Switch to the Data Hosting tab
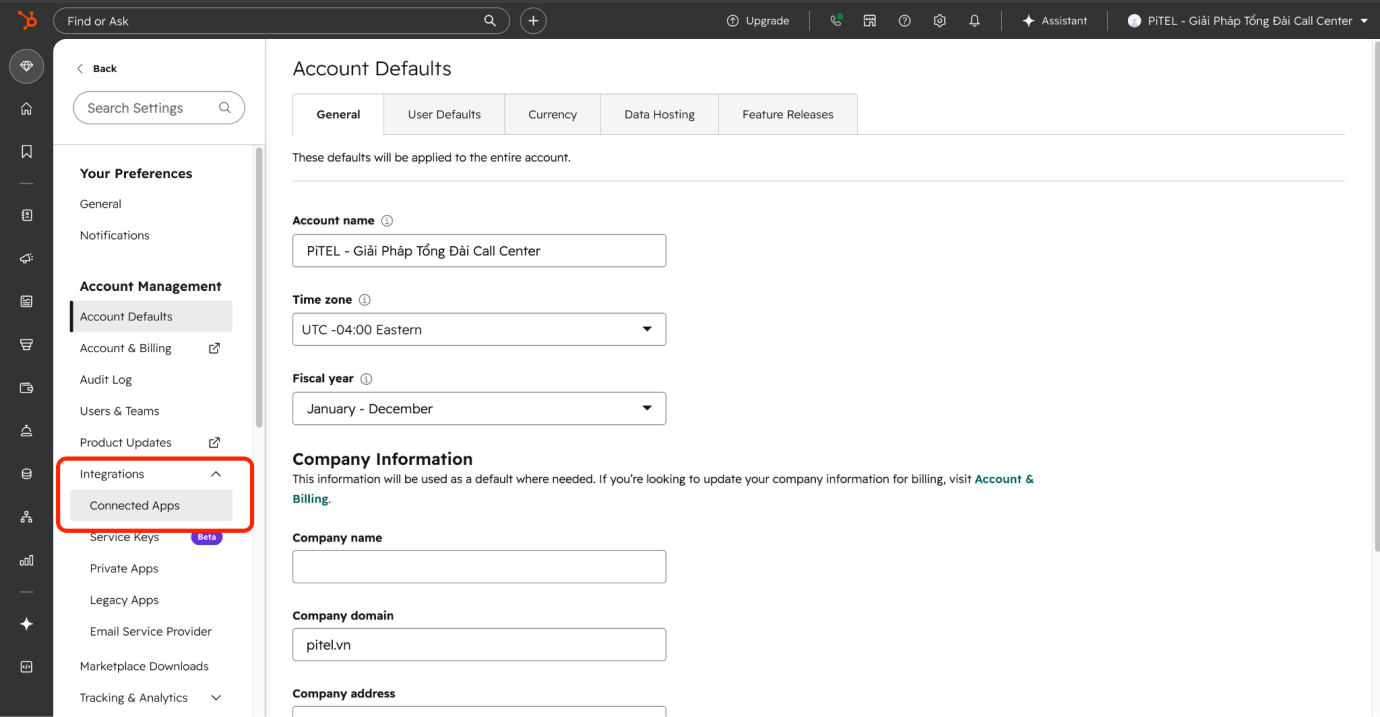This screenshot has height=717, width=1380. tap(659, 114)
